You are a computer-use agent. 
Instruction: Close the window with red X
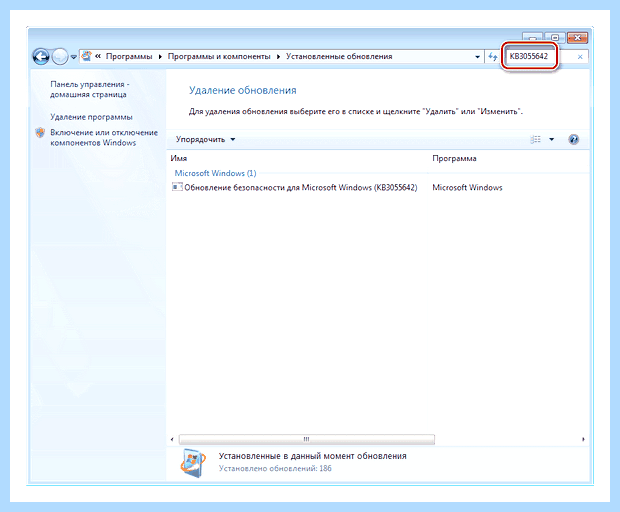tap(578, 38)
